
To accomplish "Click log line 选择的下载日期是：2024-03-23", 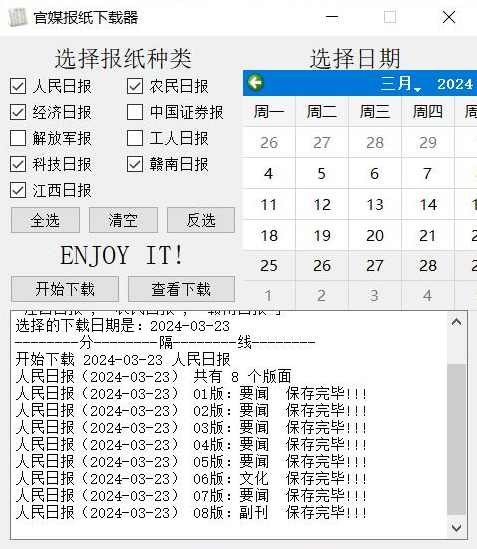I will coord(123,326).
